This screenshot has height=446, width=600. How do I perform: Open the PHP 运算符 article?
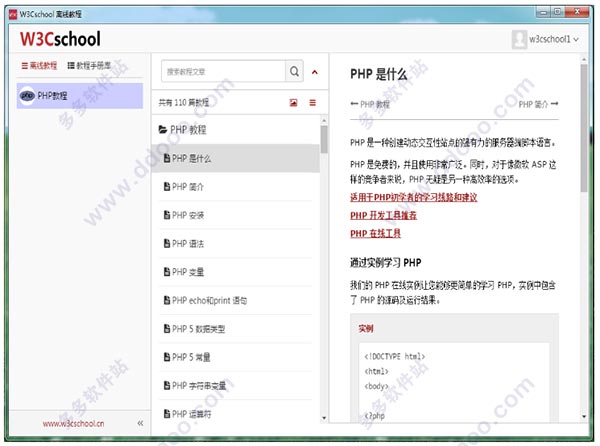(x=236, y=413)
